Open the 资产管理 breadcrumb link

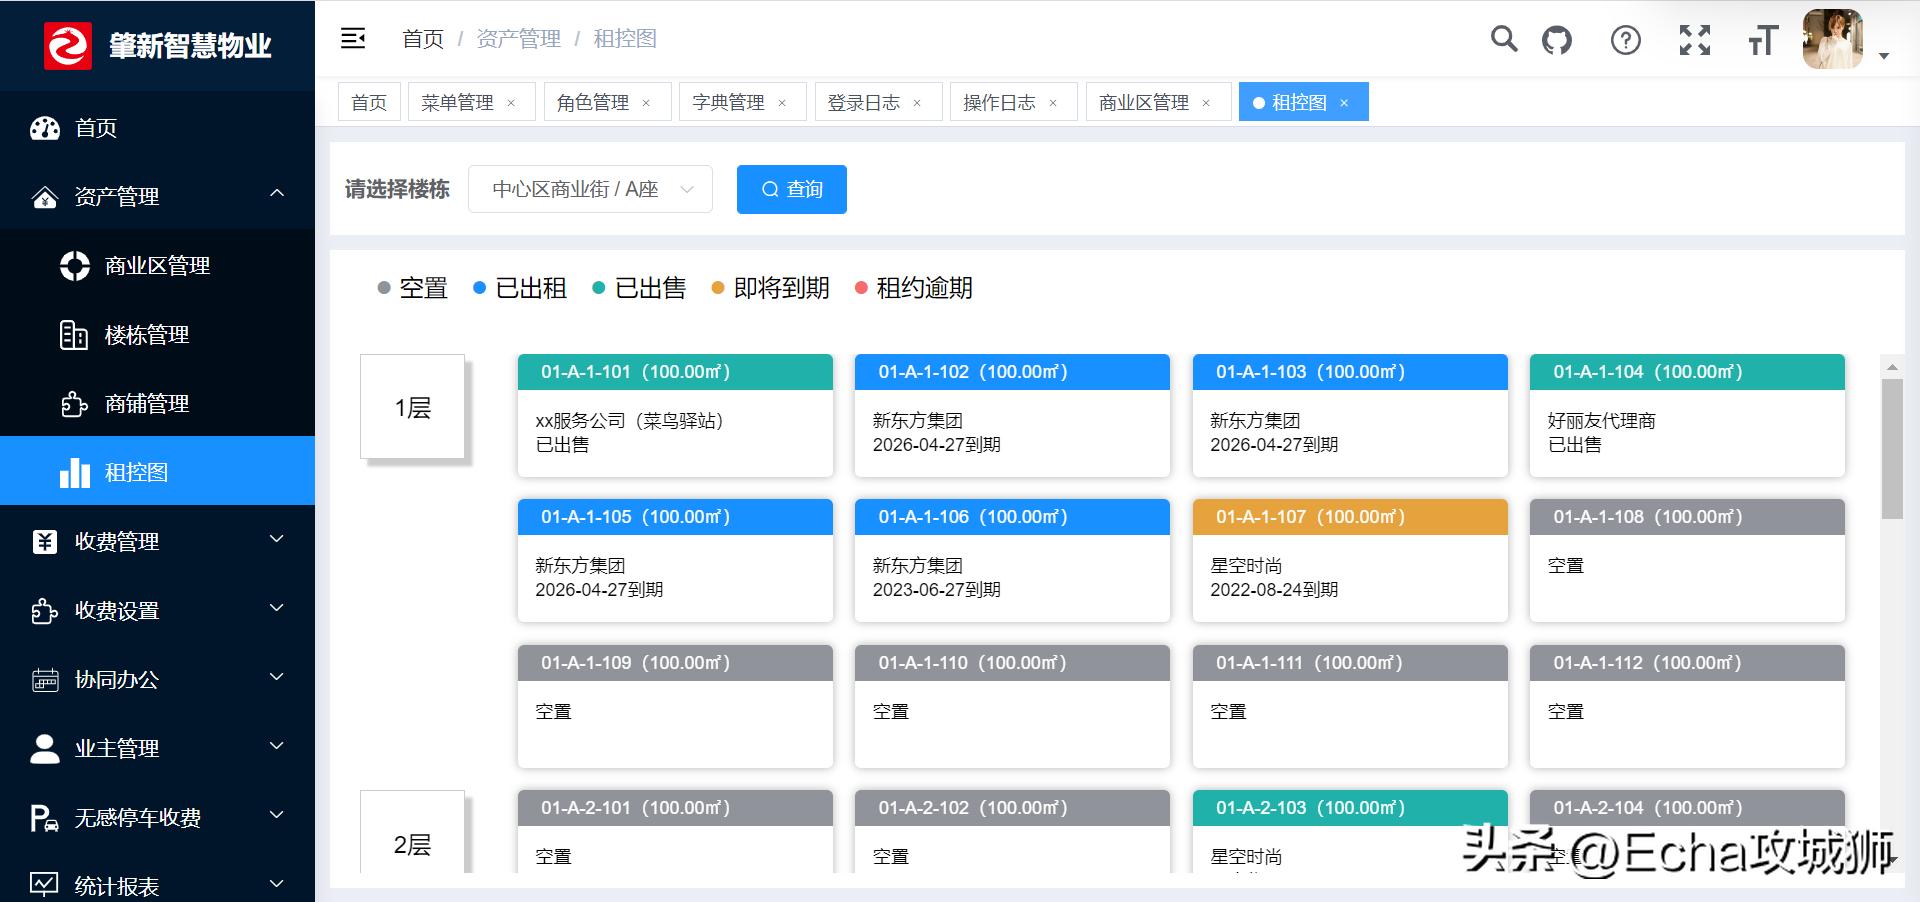518,39
